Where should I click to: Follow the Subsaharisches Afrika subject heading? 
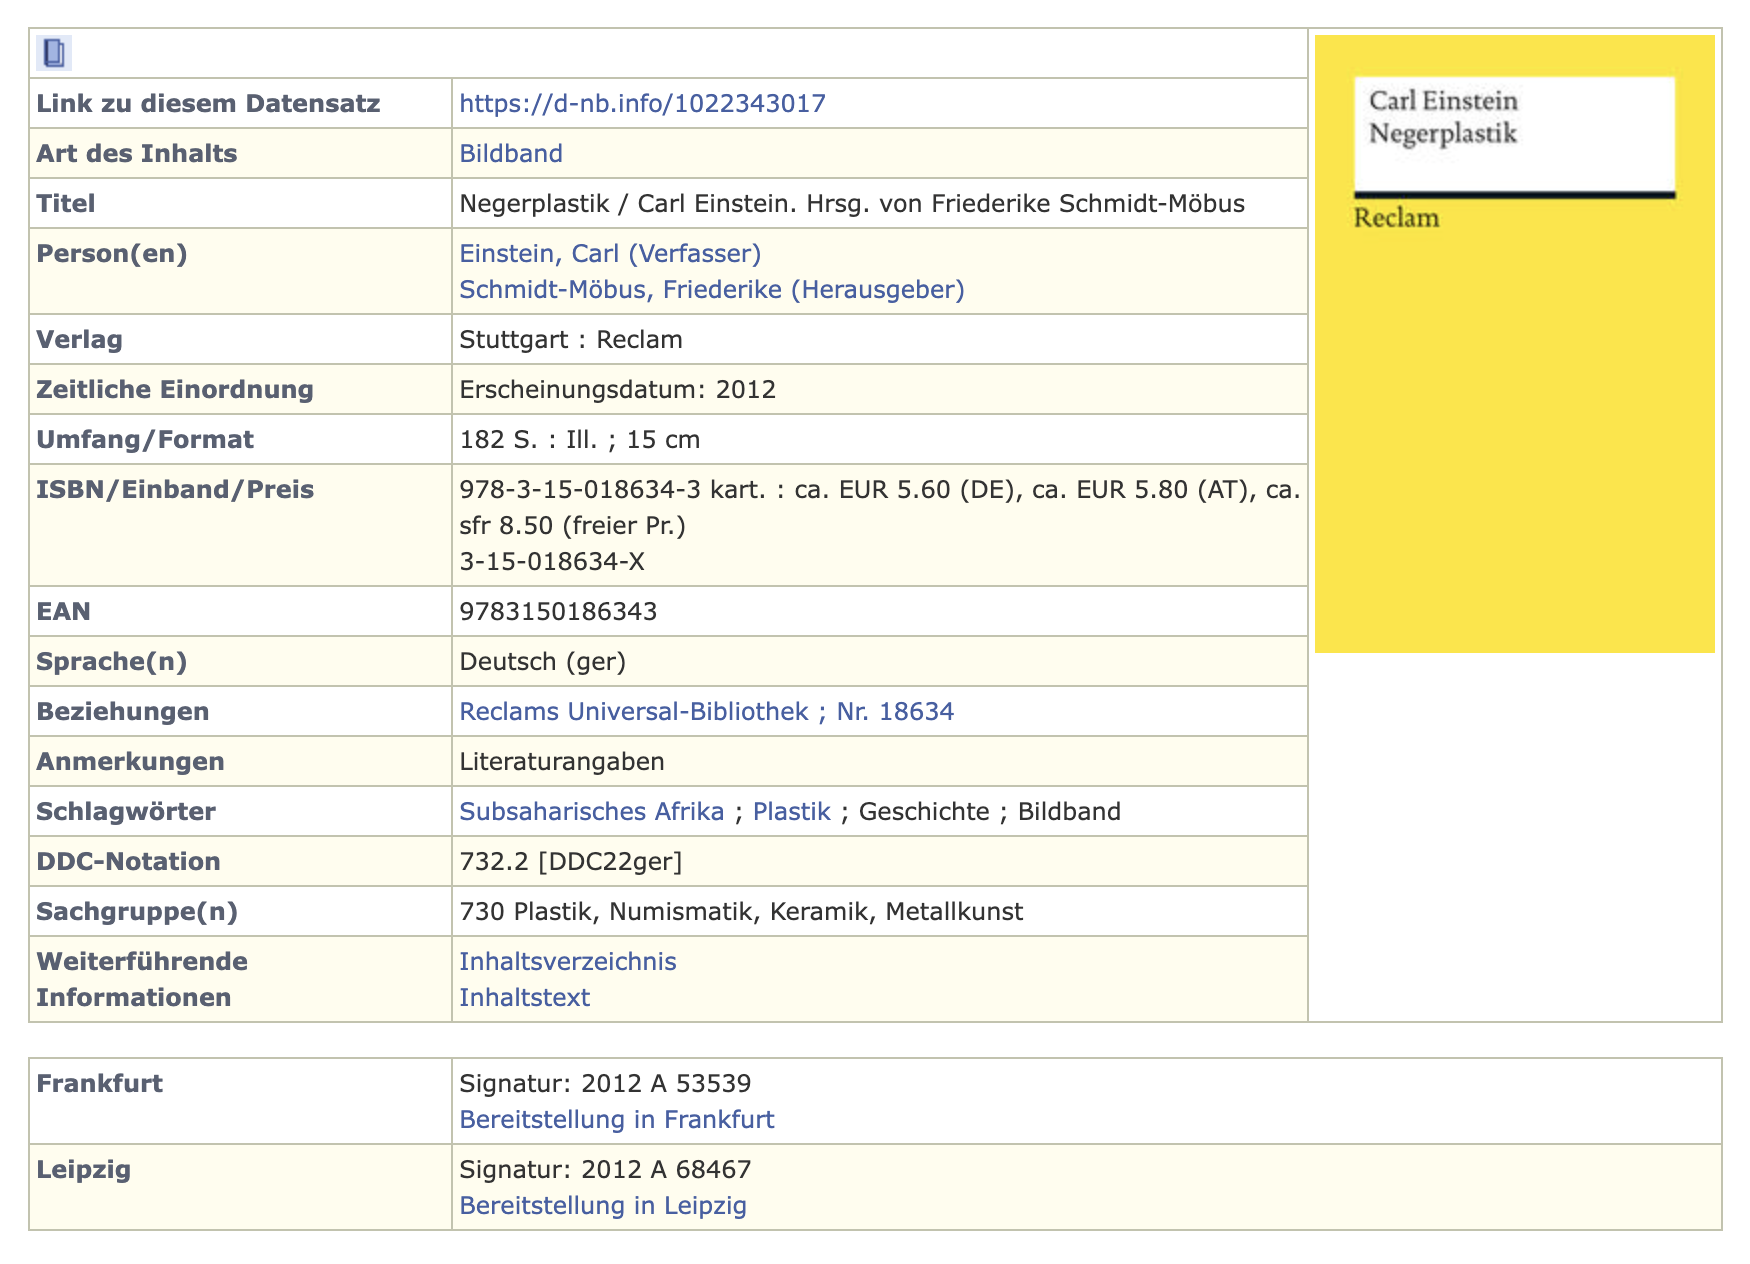(x=591, y=812)
